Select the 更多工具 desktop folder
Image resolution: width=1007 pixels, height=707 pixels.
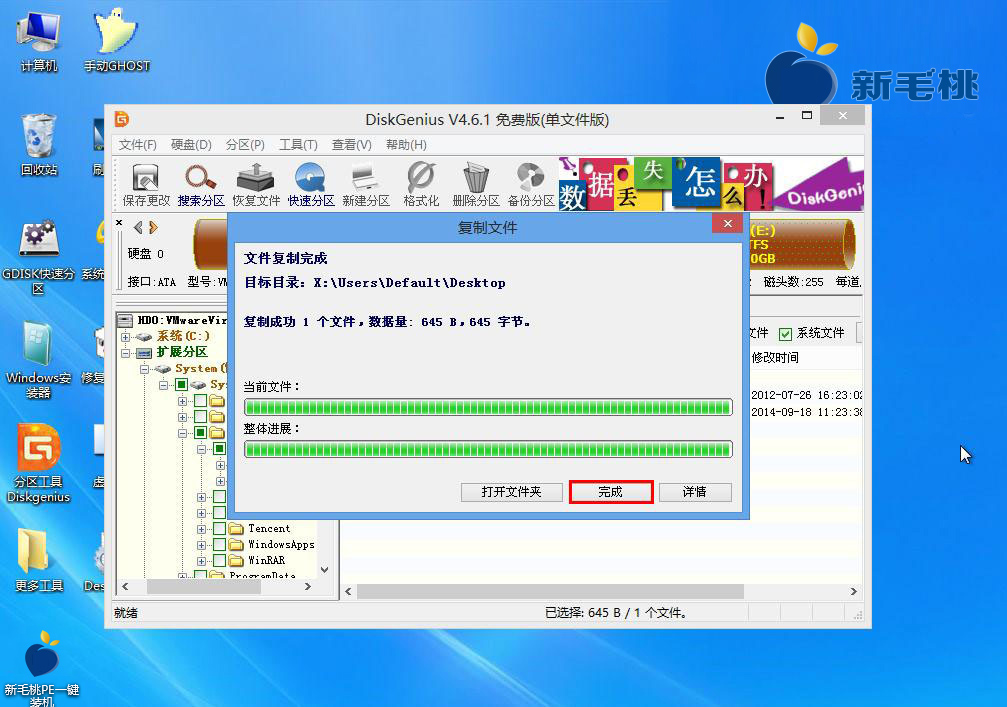coord(39,560)
